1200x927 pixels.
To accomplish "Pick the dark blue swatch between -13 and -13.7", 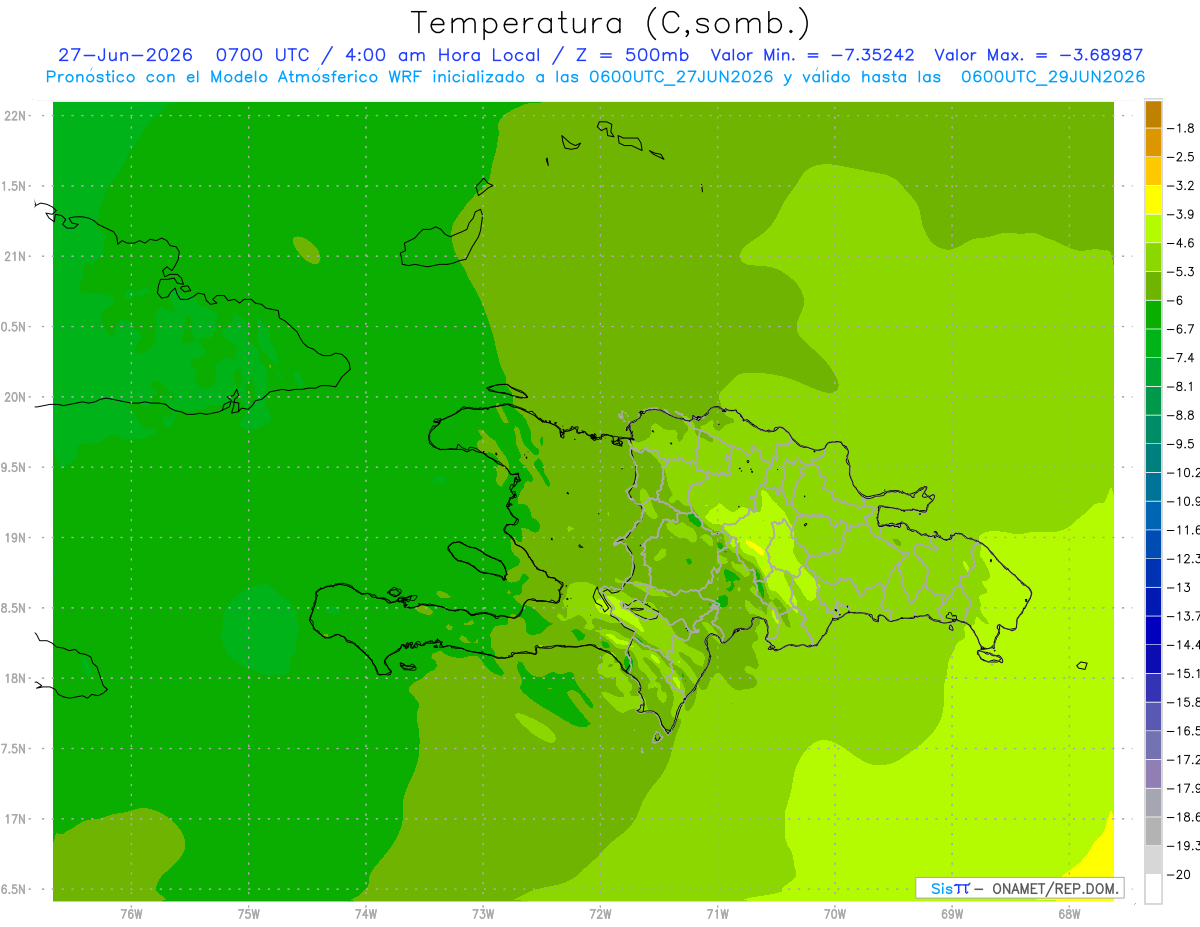I will click(x=1153, y=602).
